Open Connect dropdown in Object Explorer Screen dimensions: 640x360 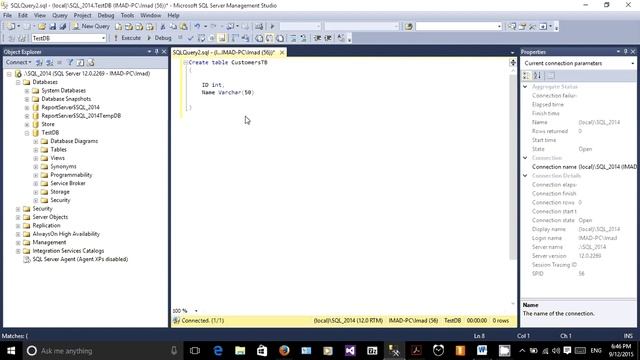(x=18, y=62)
